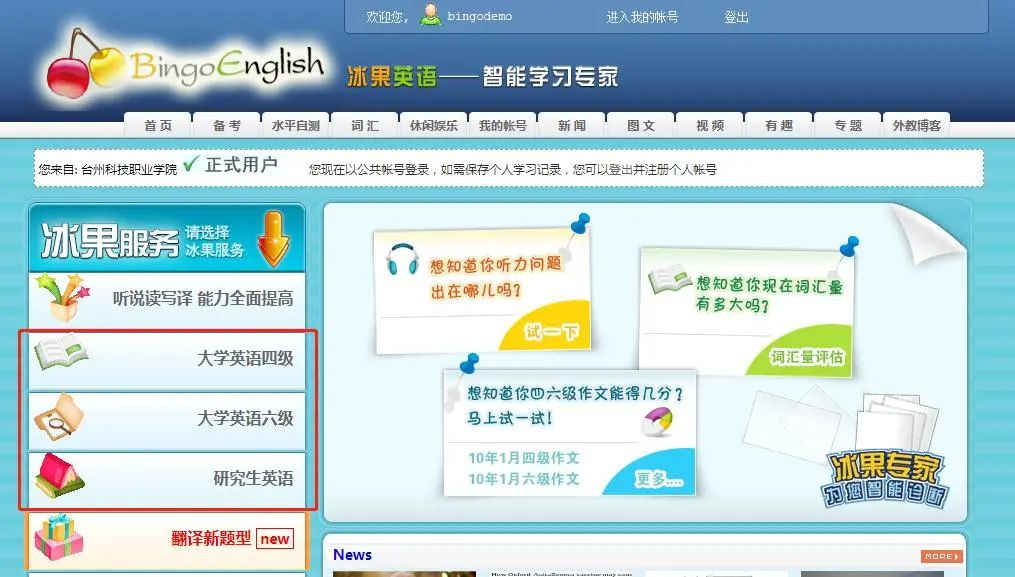
Task: Click the gift box icon beside 翻译新题型
Action: click(x=59, y=537)
